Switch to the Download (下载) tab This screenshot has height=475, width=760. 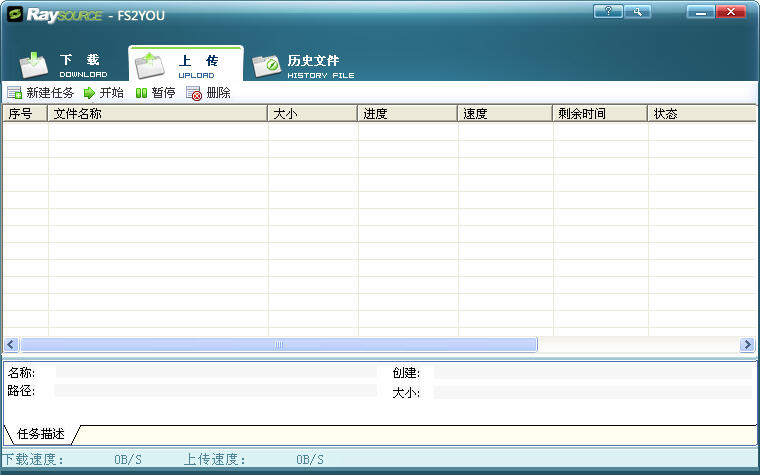click(65, 64)
